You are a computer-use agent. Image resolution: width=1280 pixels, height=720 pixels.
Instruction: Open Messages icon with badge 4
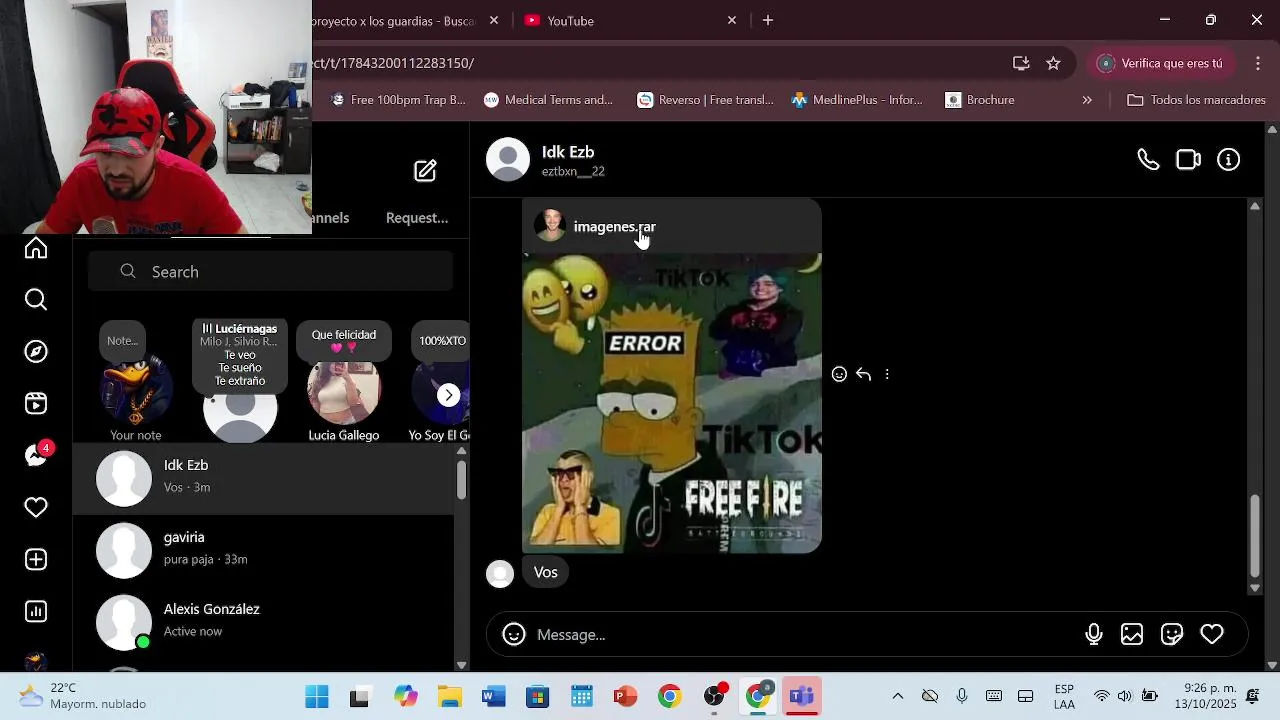[37, 455]
